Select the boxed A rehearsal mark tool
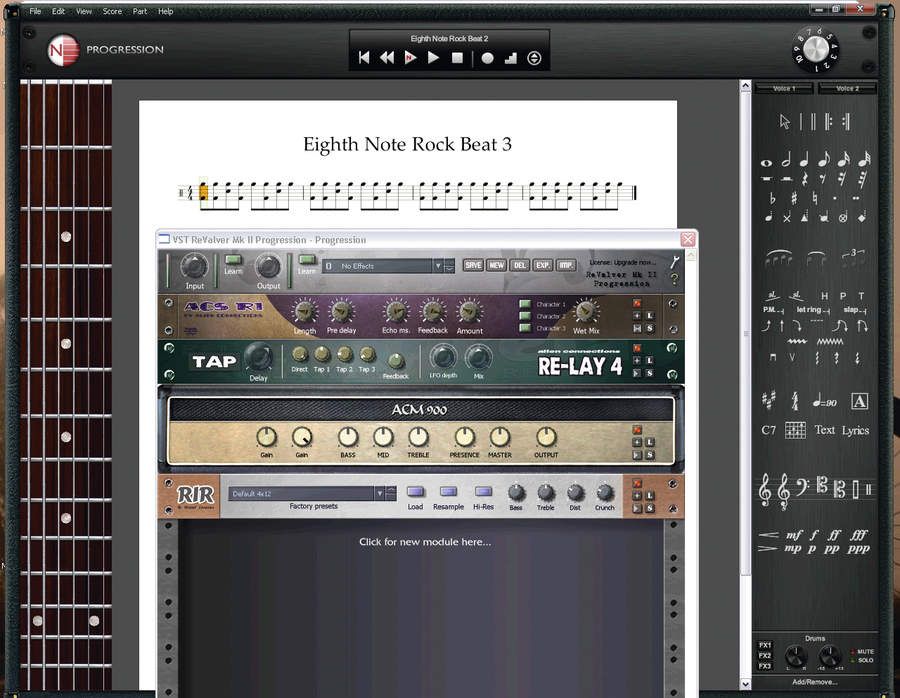The height and width of the screenshot is (698, 900). click(x=859, y=401)
